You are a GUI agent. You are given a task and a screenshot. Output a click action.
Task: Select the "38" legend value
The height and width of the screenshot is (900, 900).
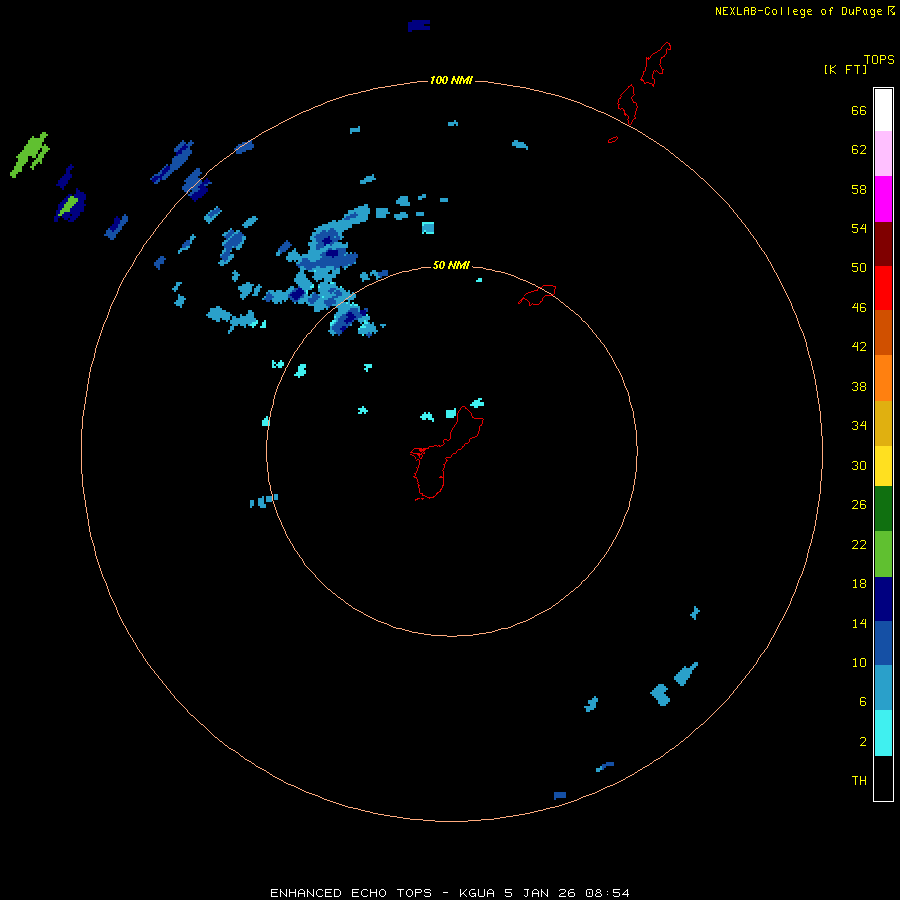(859, 387)
